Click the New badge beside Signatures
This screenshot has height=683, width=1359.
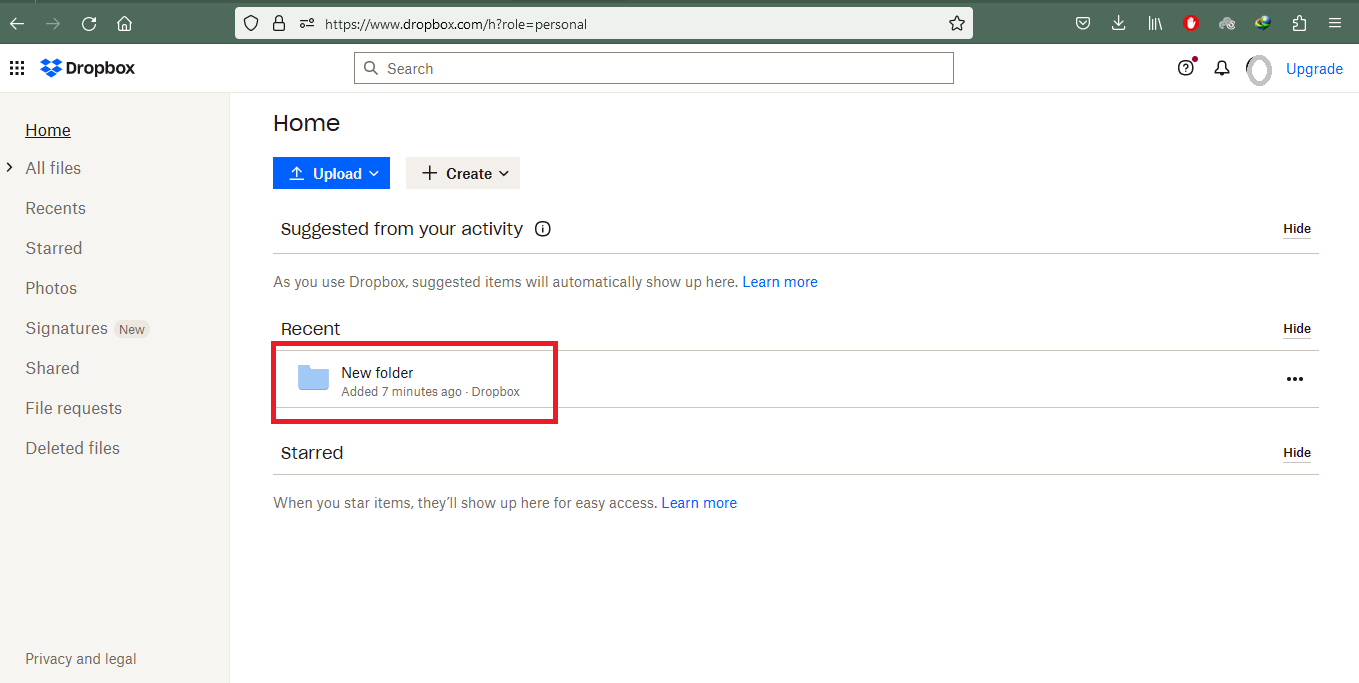pos(132,329)
